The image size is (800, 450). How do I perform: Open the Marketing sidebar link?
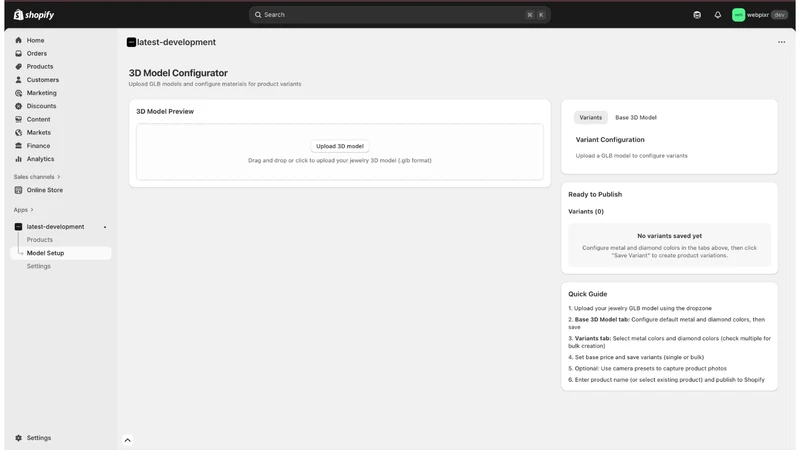point(42,93)
